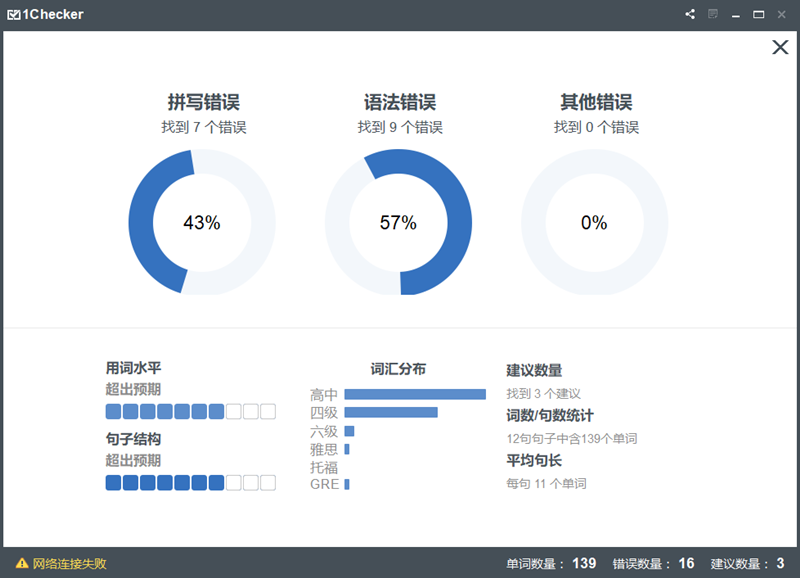800x578 pixels.
Task: Click 超出预期 under 用词水平
Action: (x=133, y=389)
